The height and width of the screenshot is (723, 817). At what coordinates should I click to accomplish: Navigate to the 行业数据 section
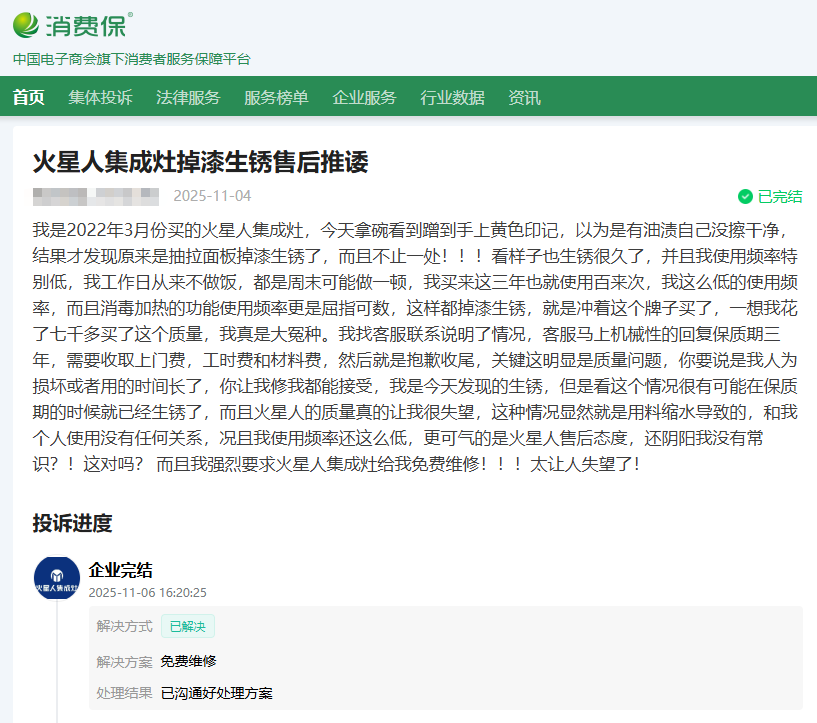coord(452,97)
